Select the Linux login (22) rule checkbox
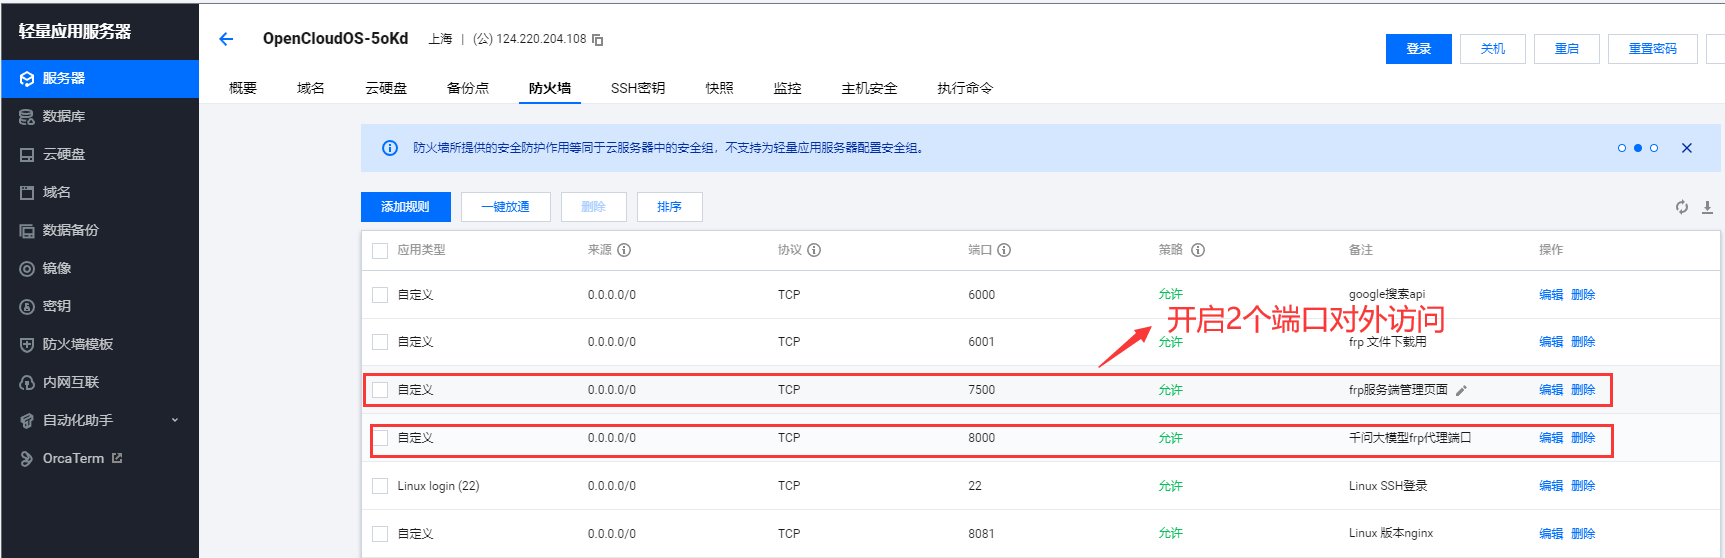The height and width of the screenshot is (558, 1725). pos(380,486)
